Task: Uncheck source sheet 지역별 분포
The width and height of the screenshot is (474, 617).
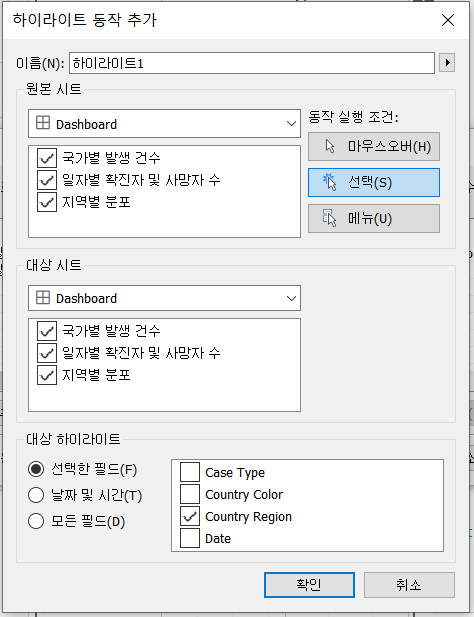Action: click(x=47, y=202)
